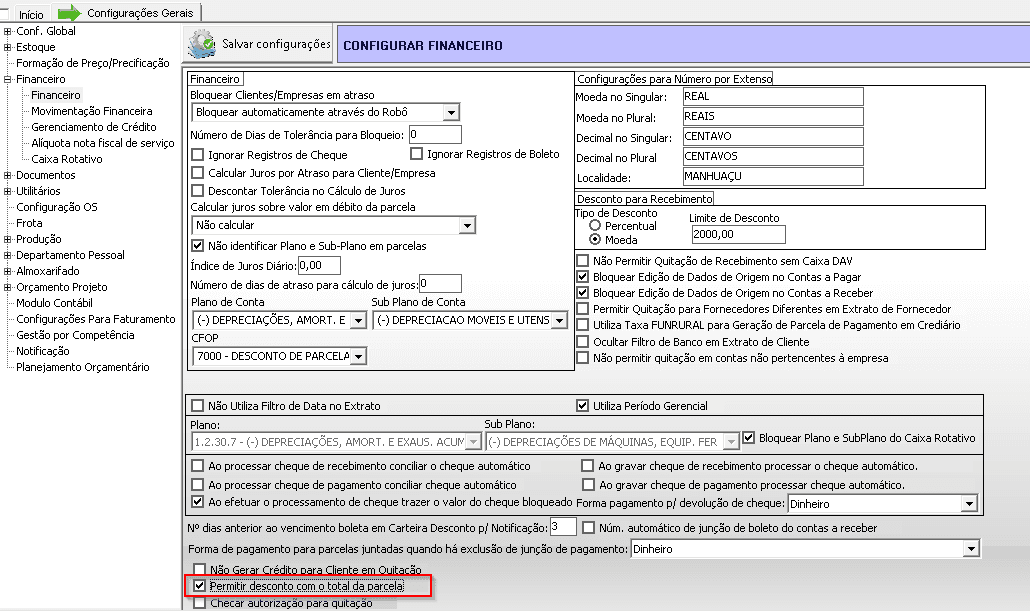Uncheck Bloquear Edição de Origem no Contas a Pagar

point(583,277)
